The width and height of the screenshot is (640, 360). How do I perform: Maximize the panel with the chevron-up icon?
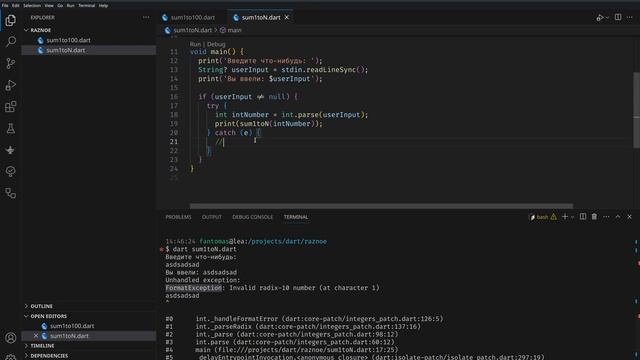618,217
